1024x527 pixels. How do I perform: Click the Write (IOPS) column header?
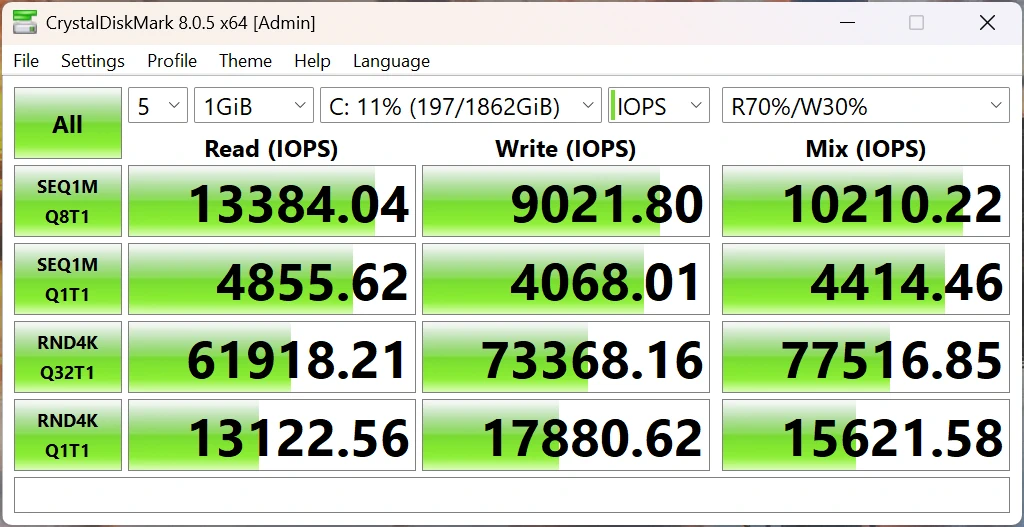(566, 149)
